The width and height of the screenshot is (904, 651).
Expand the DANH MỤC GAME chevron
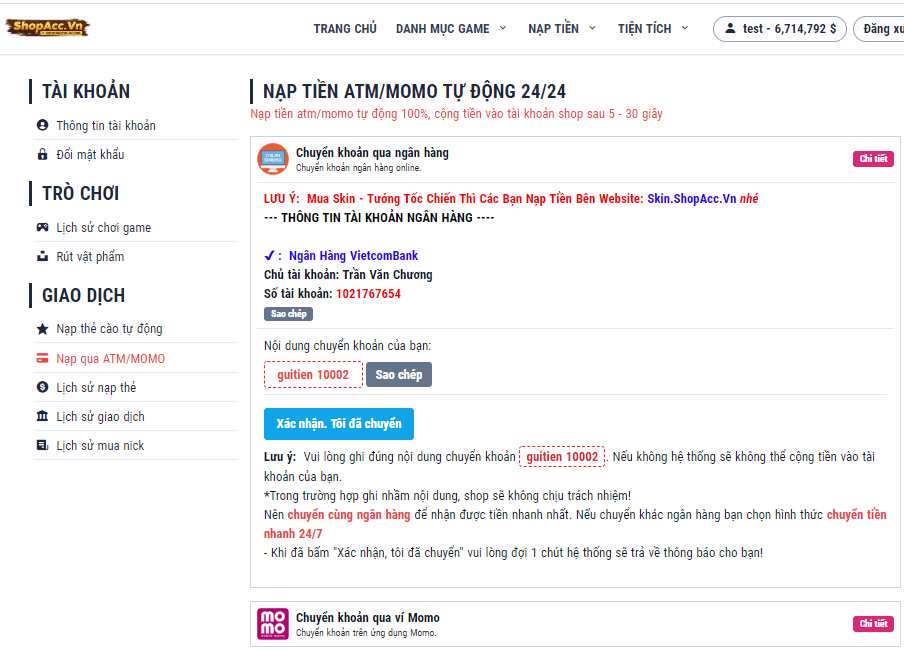point(503,28)
